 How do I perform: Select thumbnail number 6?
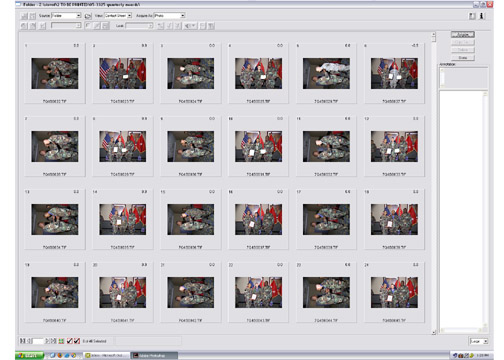click(x=394, y=73)
